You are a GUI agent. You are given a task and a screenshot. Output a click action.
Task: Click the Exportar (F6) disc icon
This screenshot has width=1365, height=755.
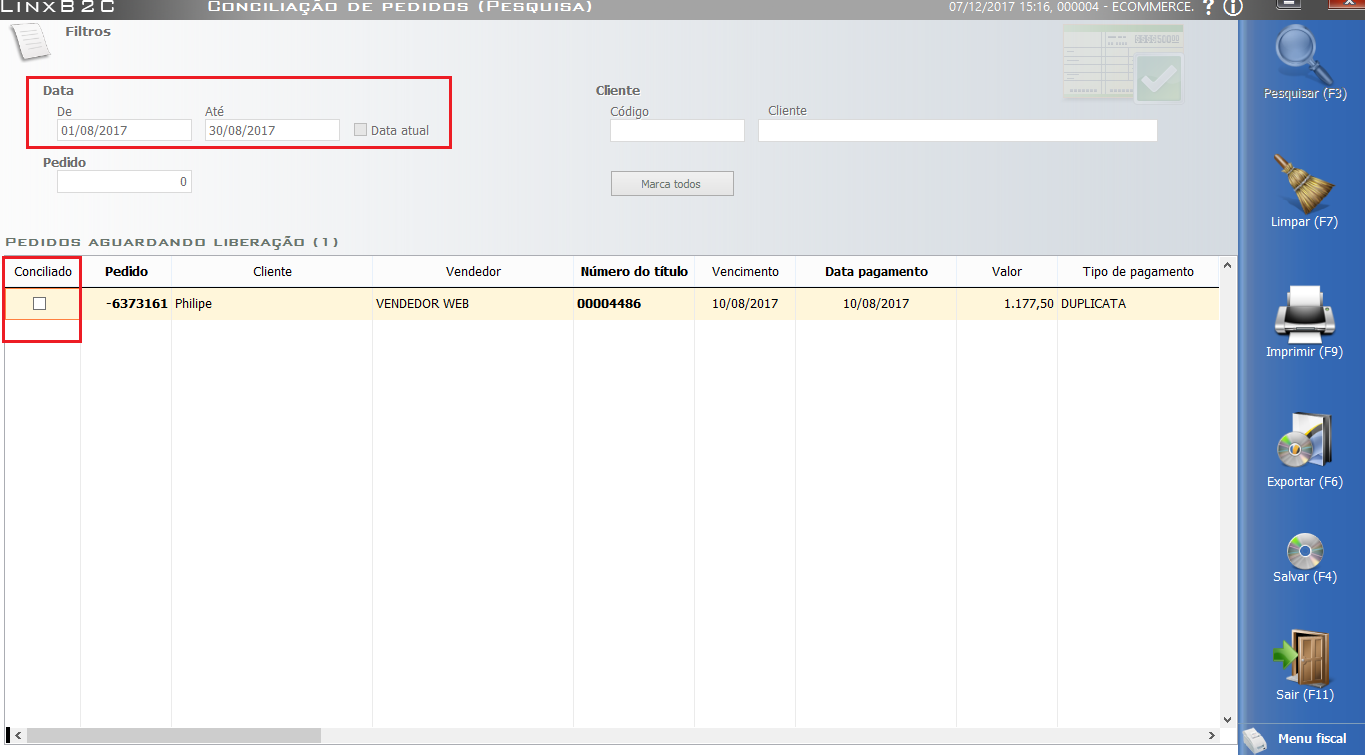(x=1304, y=441)
